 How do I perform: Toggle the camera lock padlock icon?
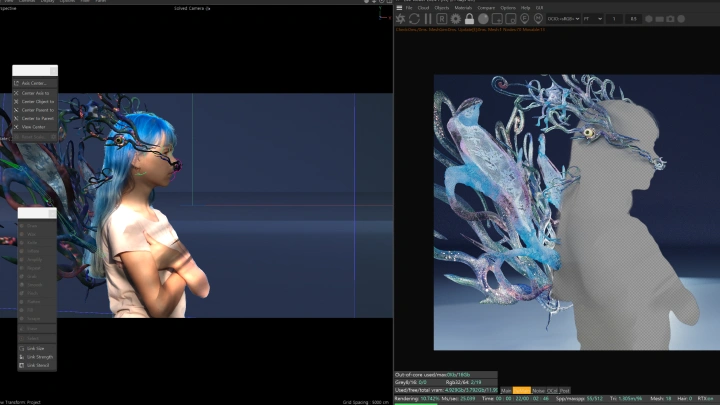point(469,19)
